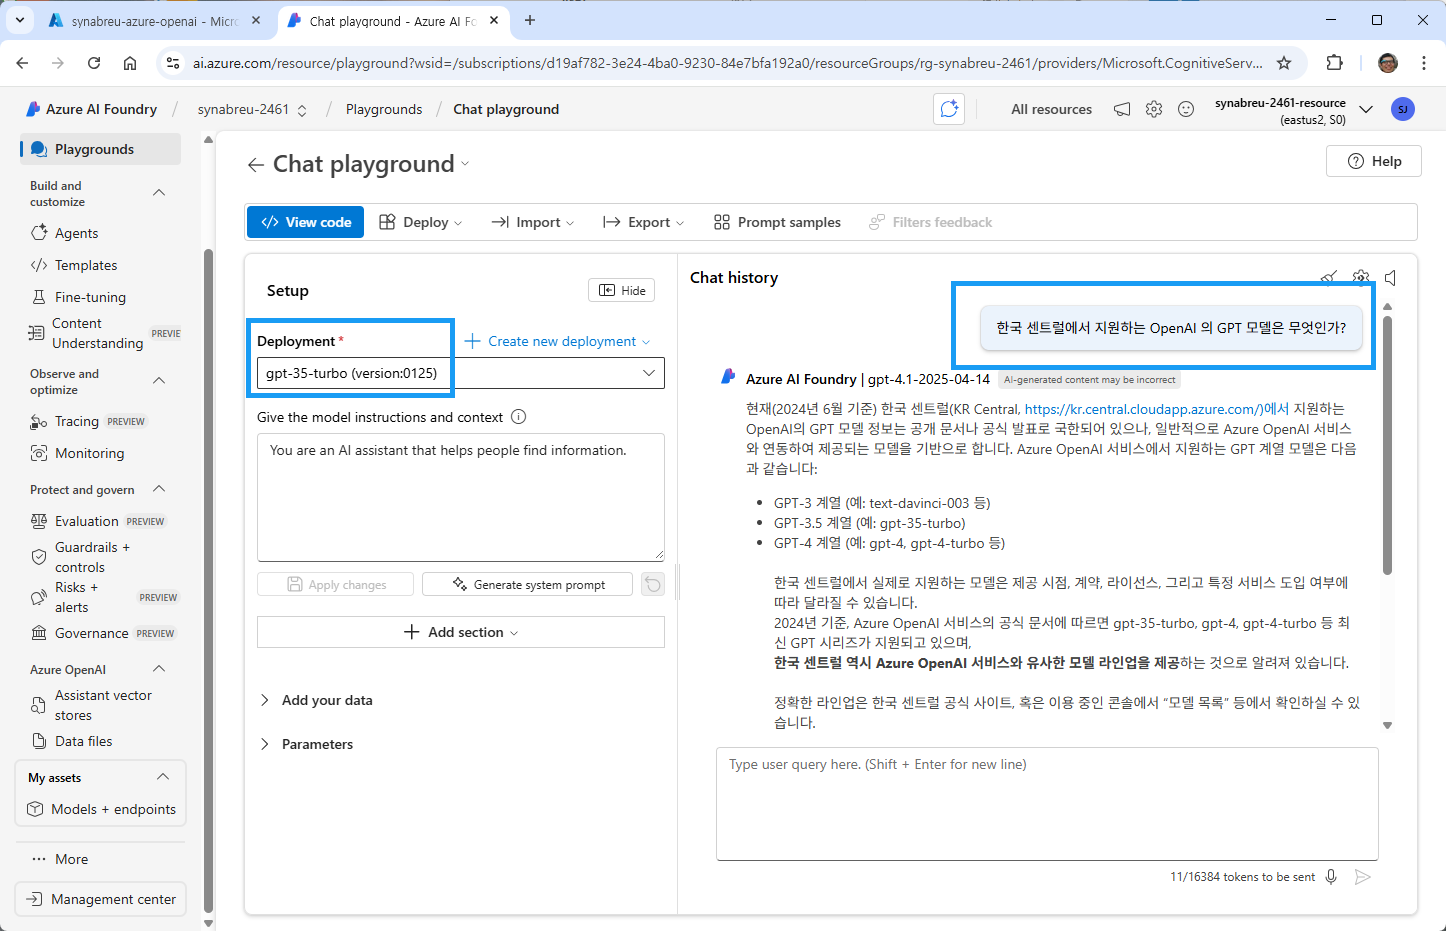
Task: Open Tracing preview page
Action: (88, 421)
